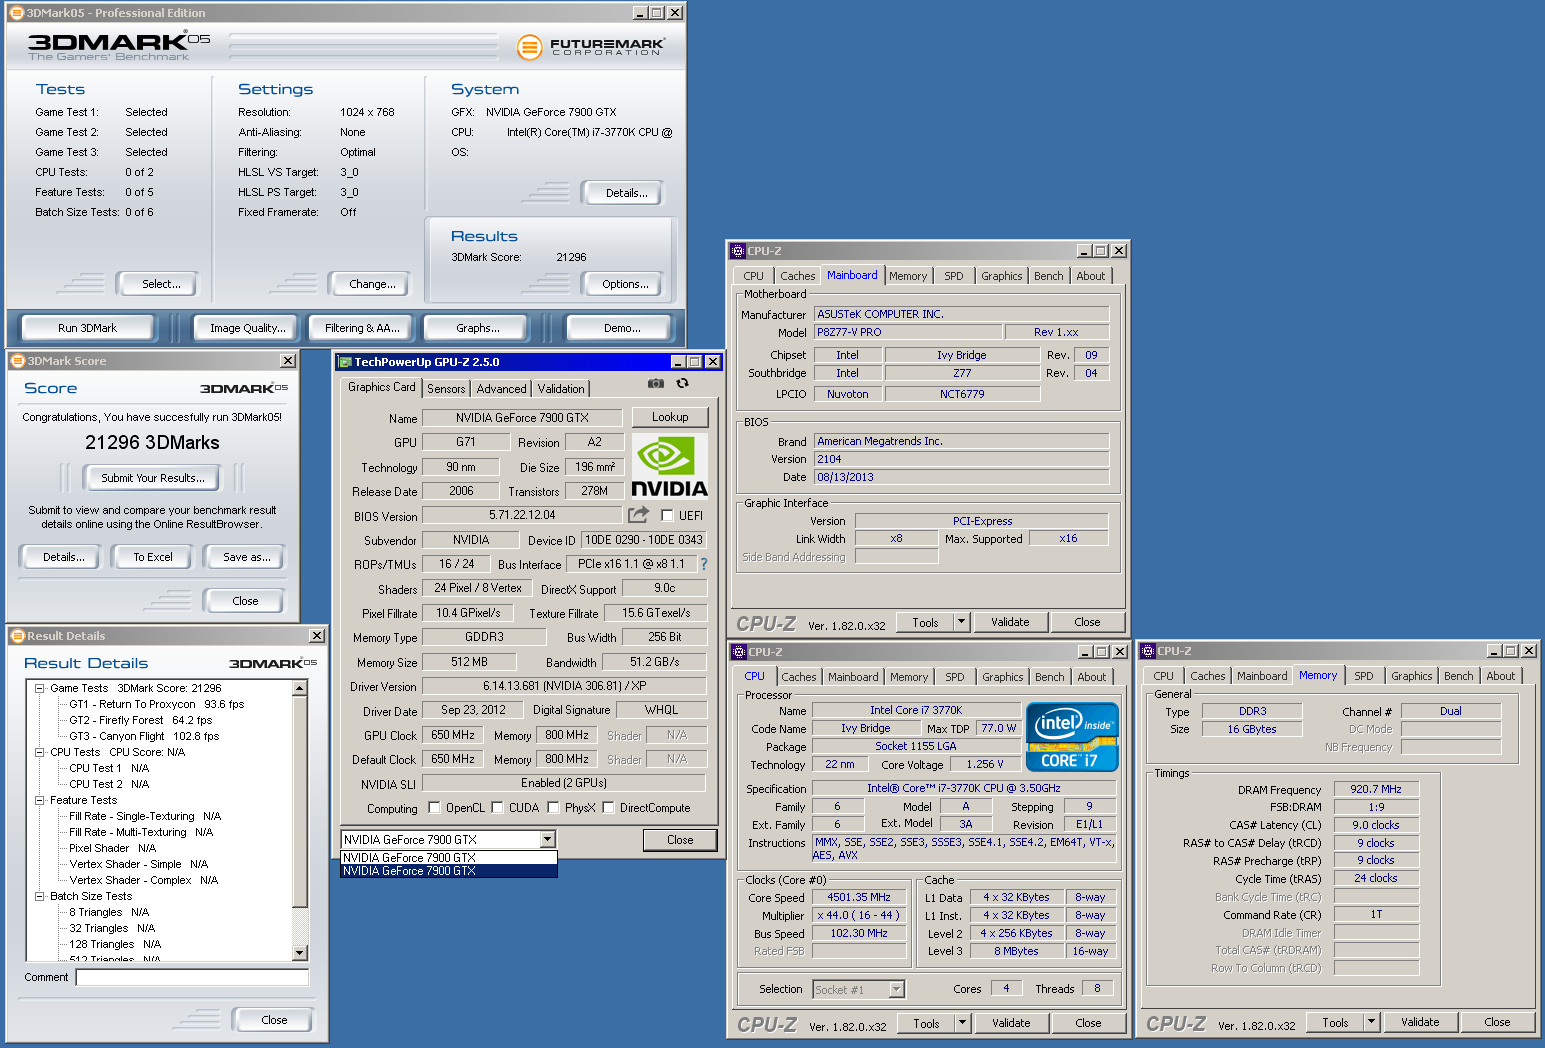Click the 3DMark05 title bar icon
Viewport: 1545px width, 1048px height.
tap(16, 13)
